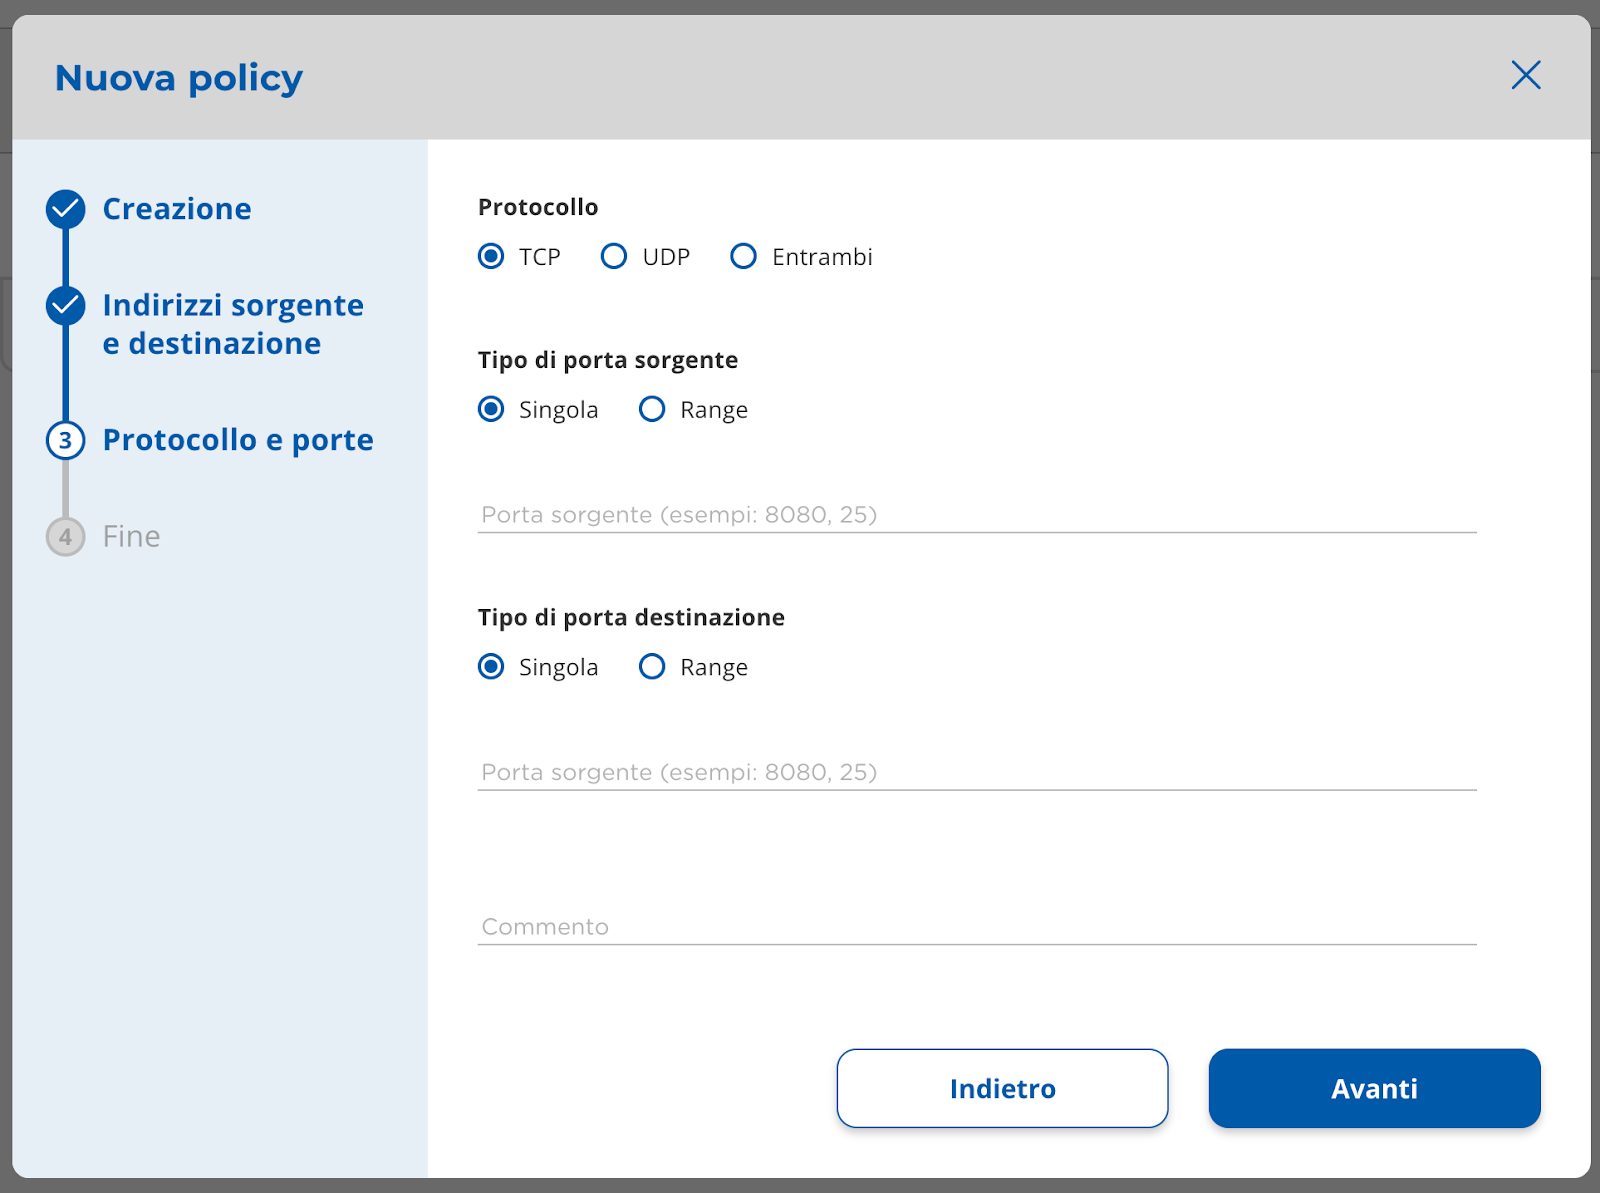Close the Nuova policy dialog

[x=1526, y=75]
